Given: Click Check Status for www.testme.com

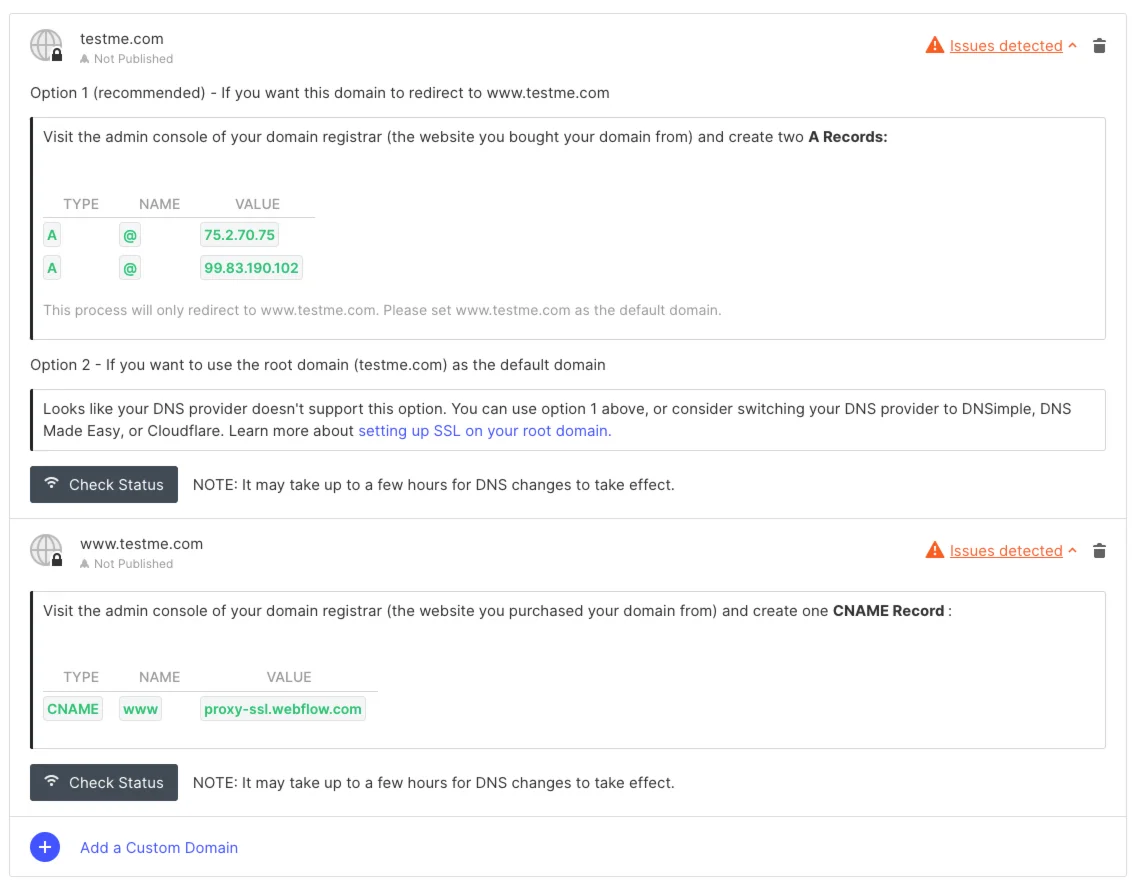Looking at the screenshot, I should tap(104, 782).
